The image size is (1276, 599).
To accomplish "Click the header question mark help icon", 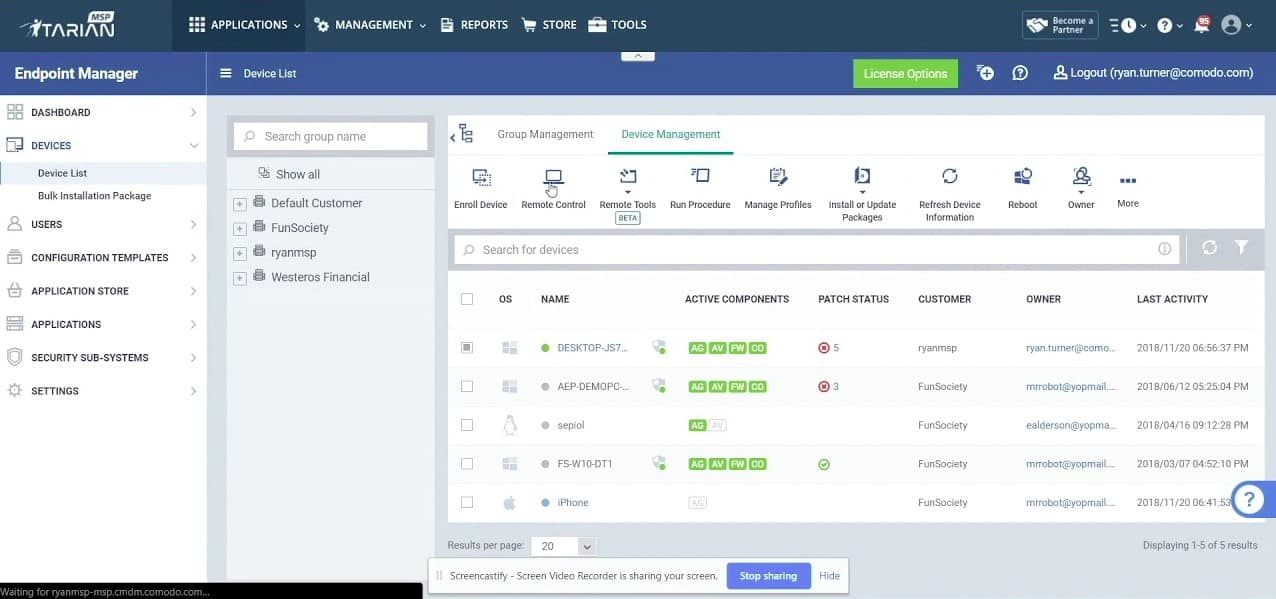I will coord(1165,25).
